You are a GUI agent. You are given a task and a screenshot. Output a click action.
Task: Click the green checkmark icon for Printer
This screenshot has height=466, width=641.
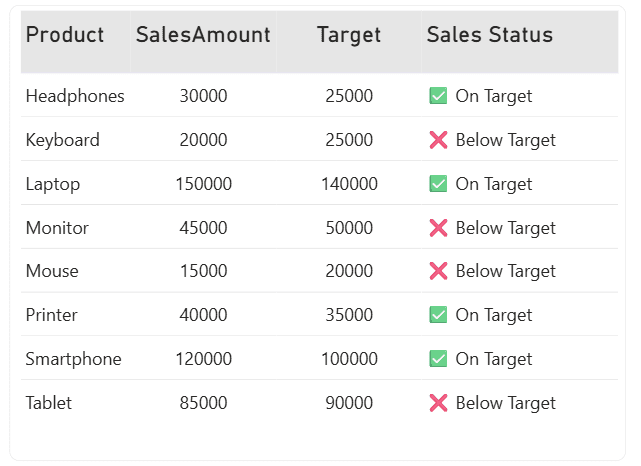point(437,315)
